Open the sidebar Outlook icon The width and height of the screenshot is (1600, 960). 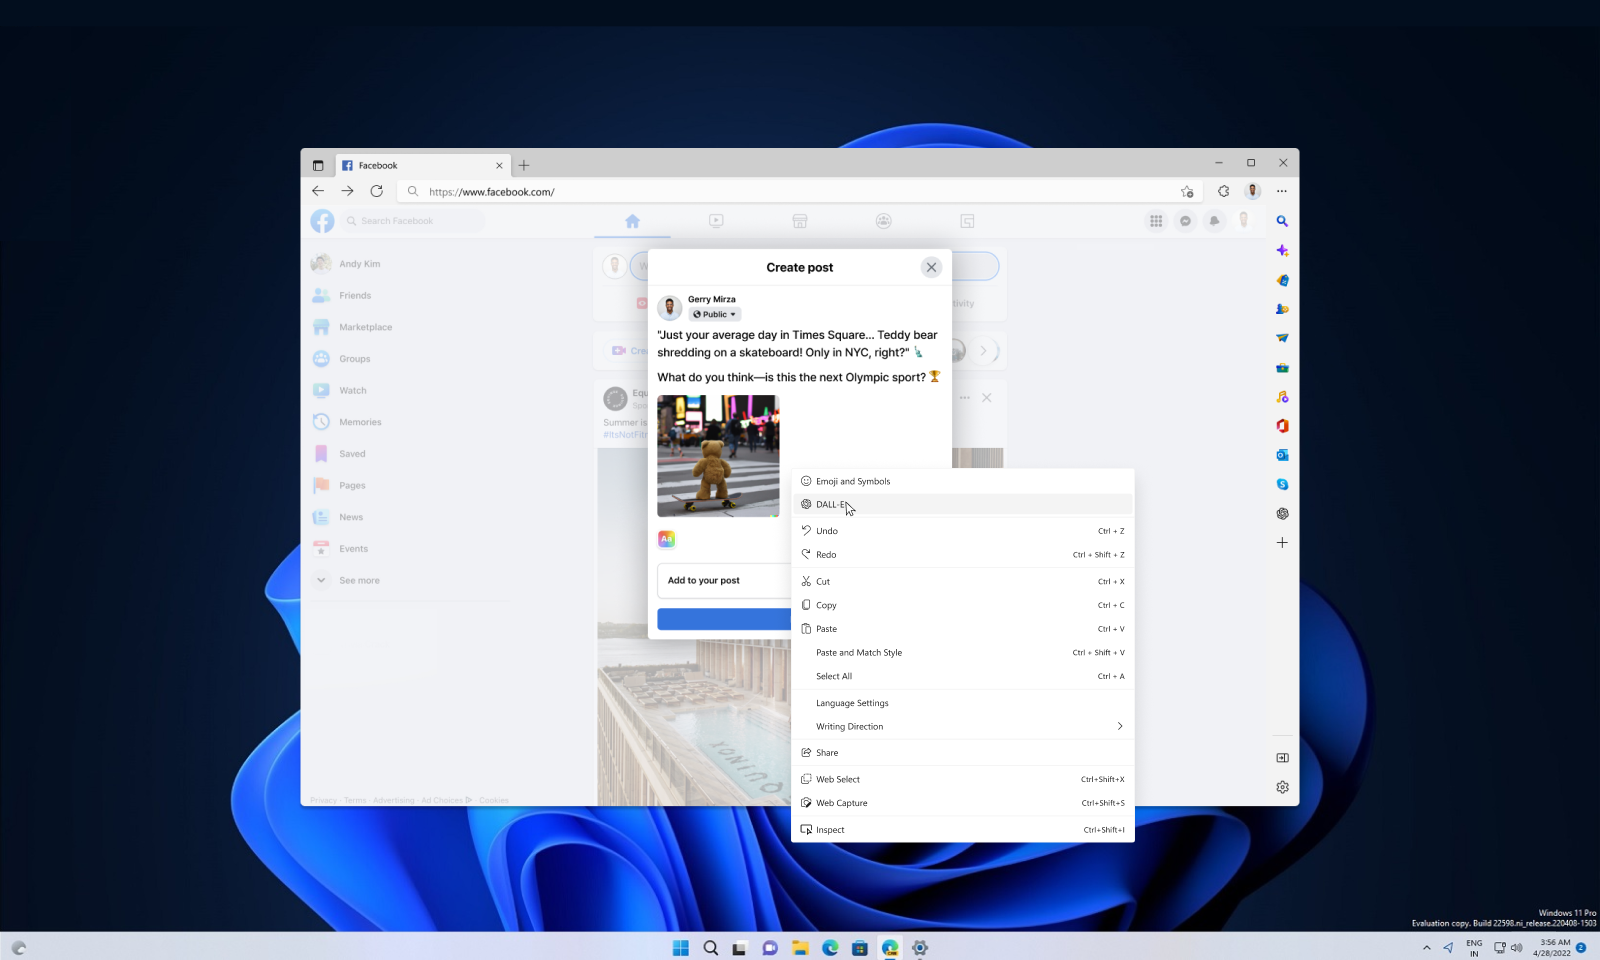(x=1282, y=455)
